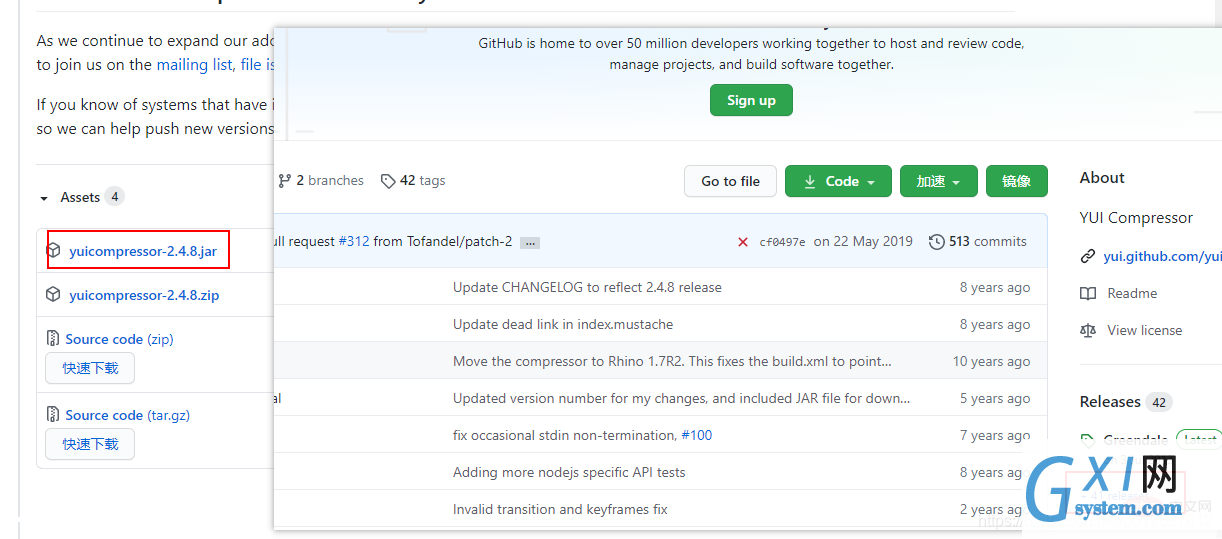View the 42 tags link
Viewport: 1222px width, 539px height.
pyautogui.click(x=422, y=181)
